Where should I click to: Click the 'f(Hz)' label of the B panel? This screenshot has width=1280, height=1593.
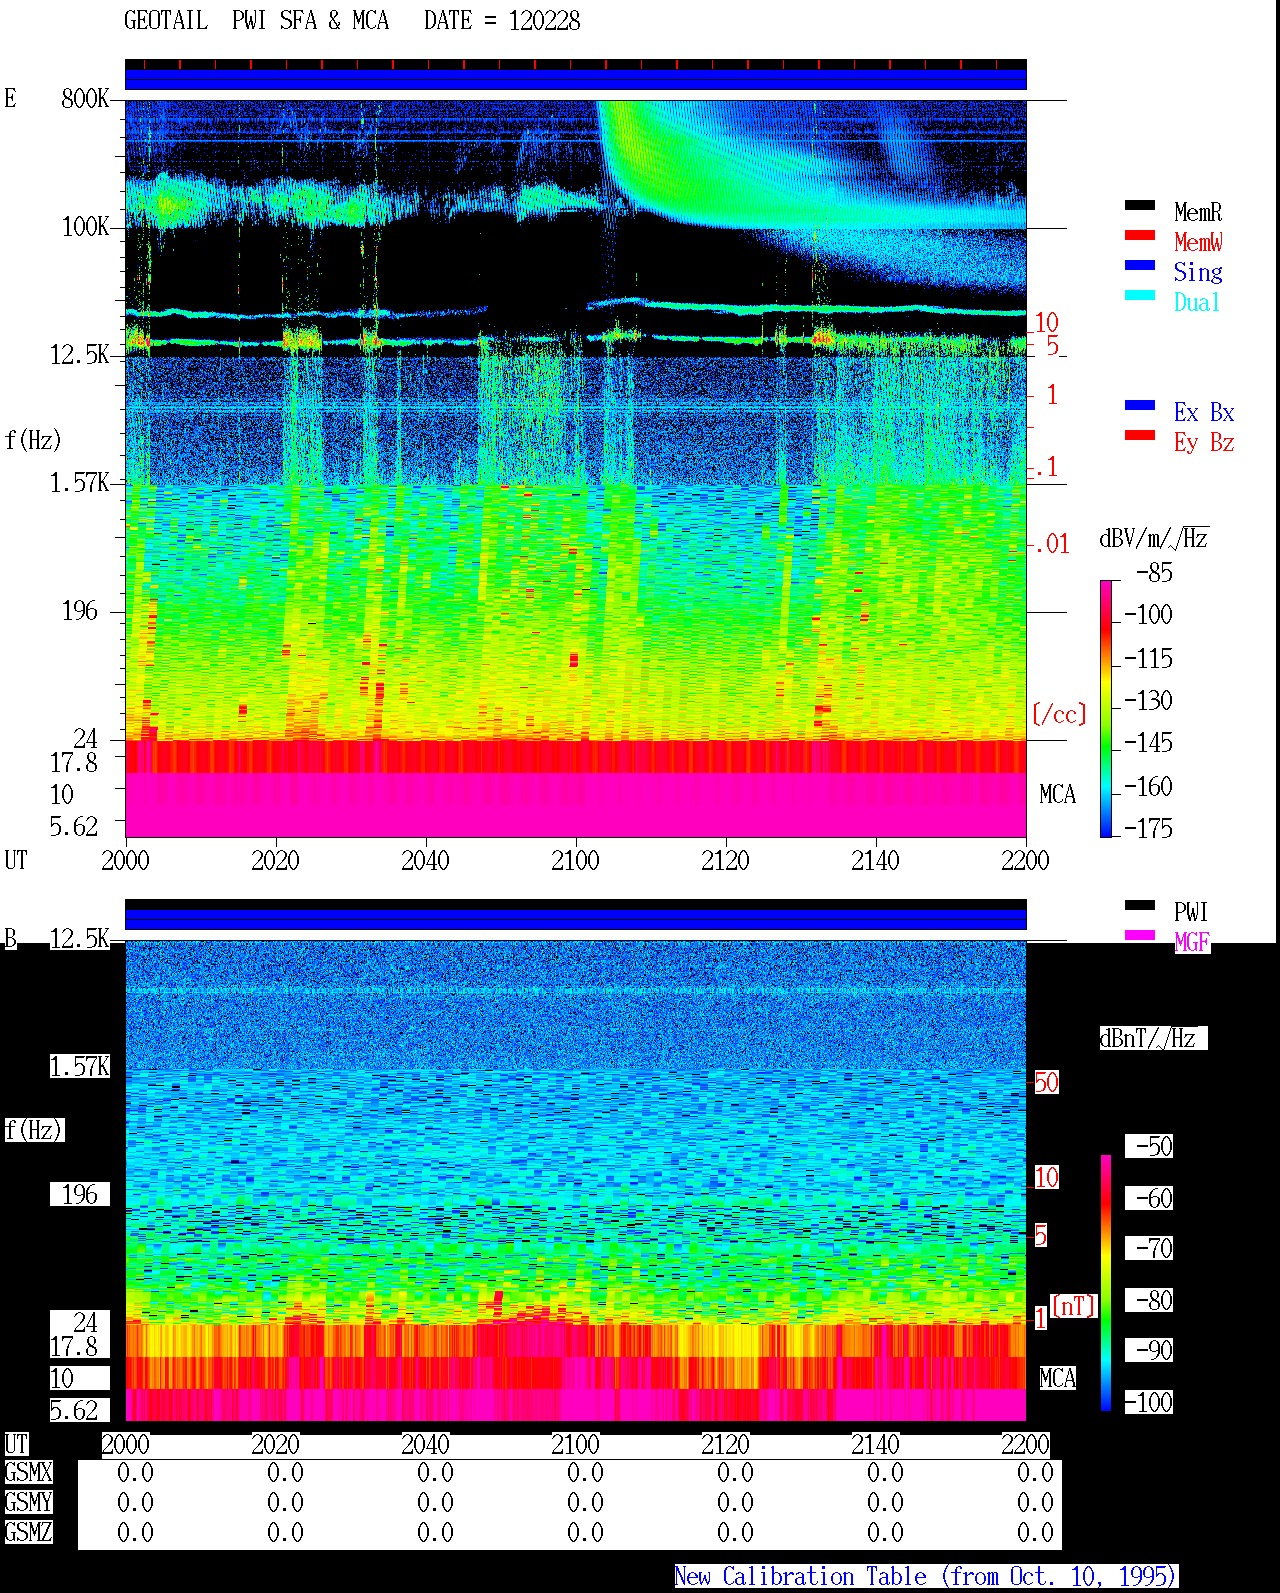pyautogui.click(x=33, y=1130)
